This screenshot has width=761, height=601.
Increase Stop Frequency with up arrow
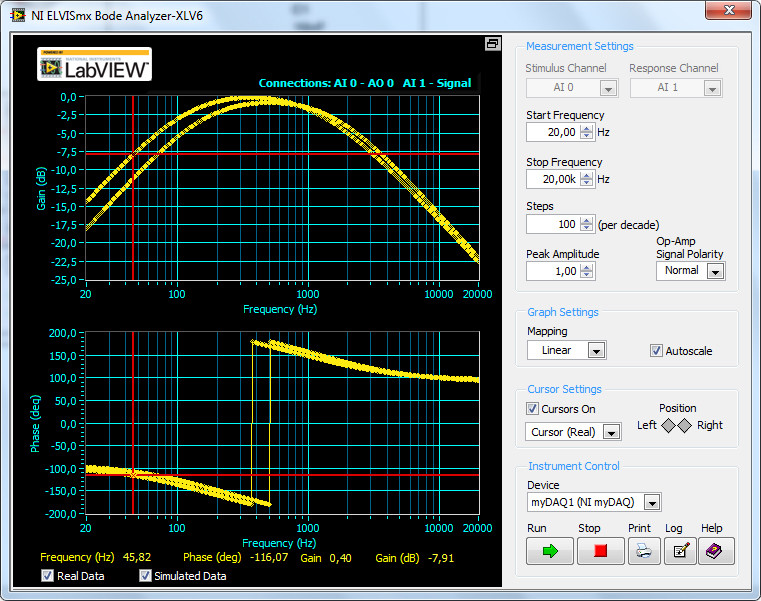[587, 176]
